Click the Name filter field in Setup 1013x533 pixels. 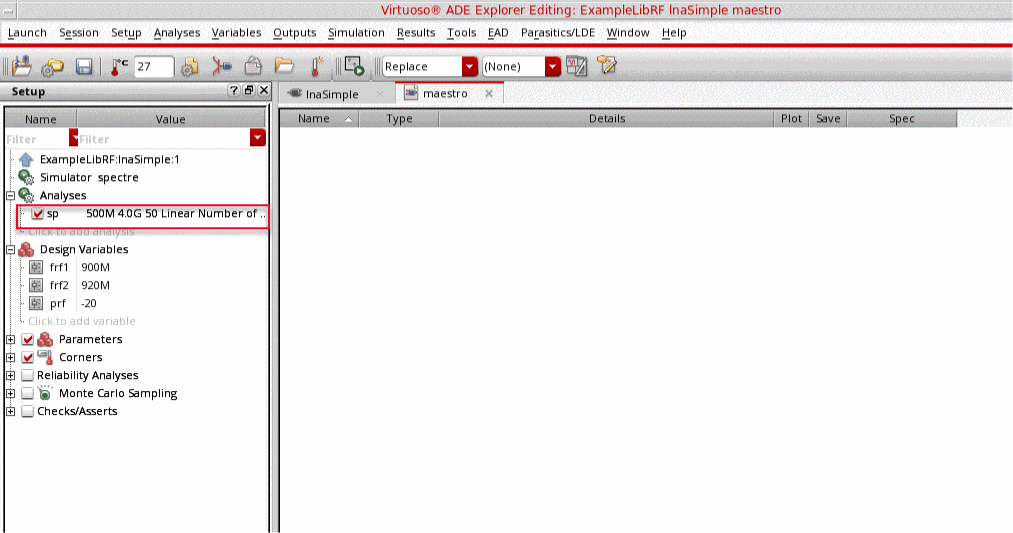37,139
